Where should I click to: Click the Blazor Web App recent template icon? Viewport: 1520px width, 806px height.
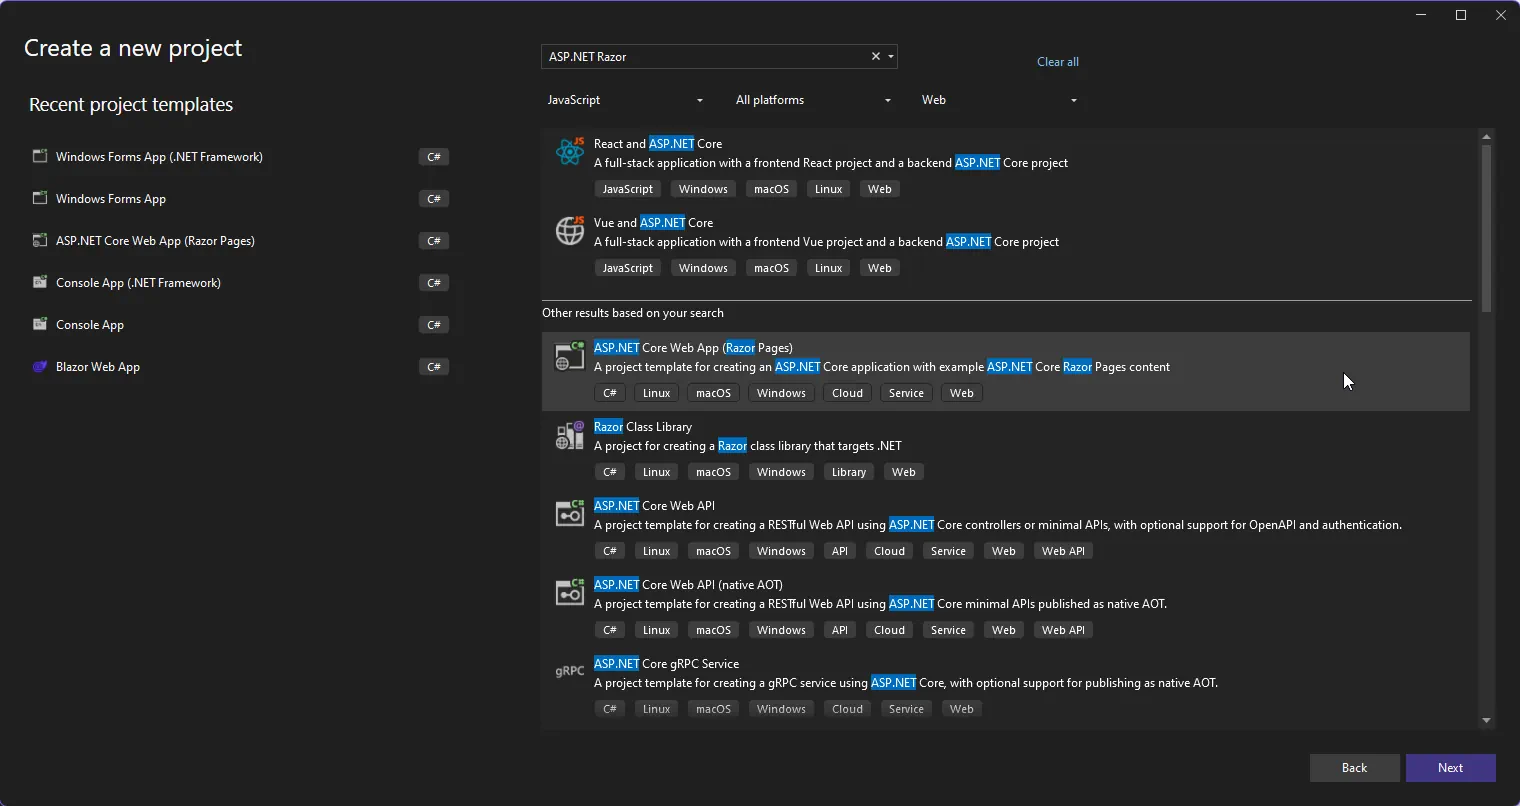coord(40,367)
